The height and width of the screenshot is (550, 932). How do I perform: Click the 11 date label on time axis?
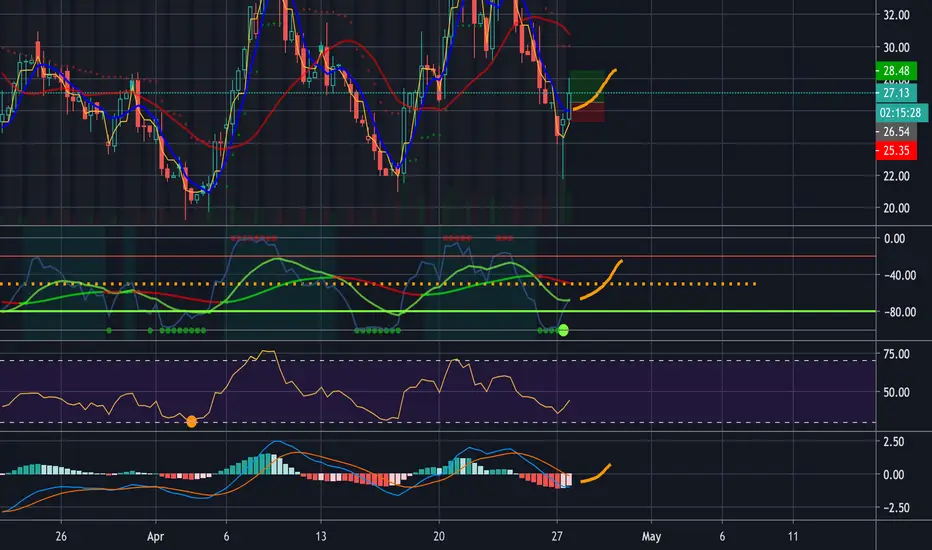point(793,536)
